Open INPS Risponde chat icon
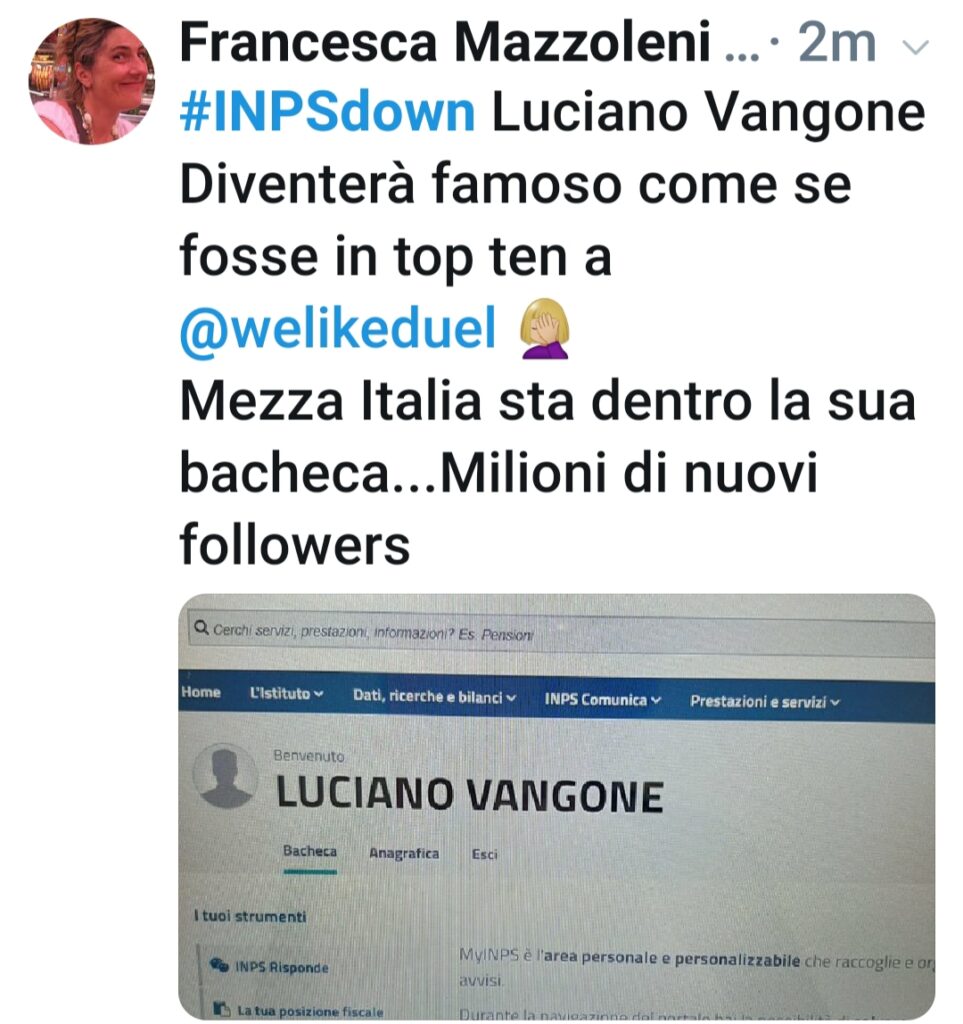The height and width of the screenshot is (1024, 963). point(219,965)
